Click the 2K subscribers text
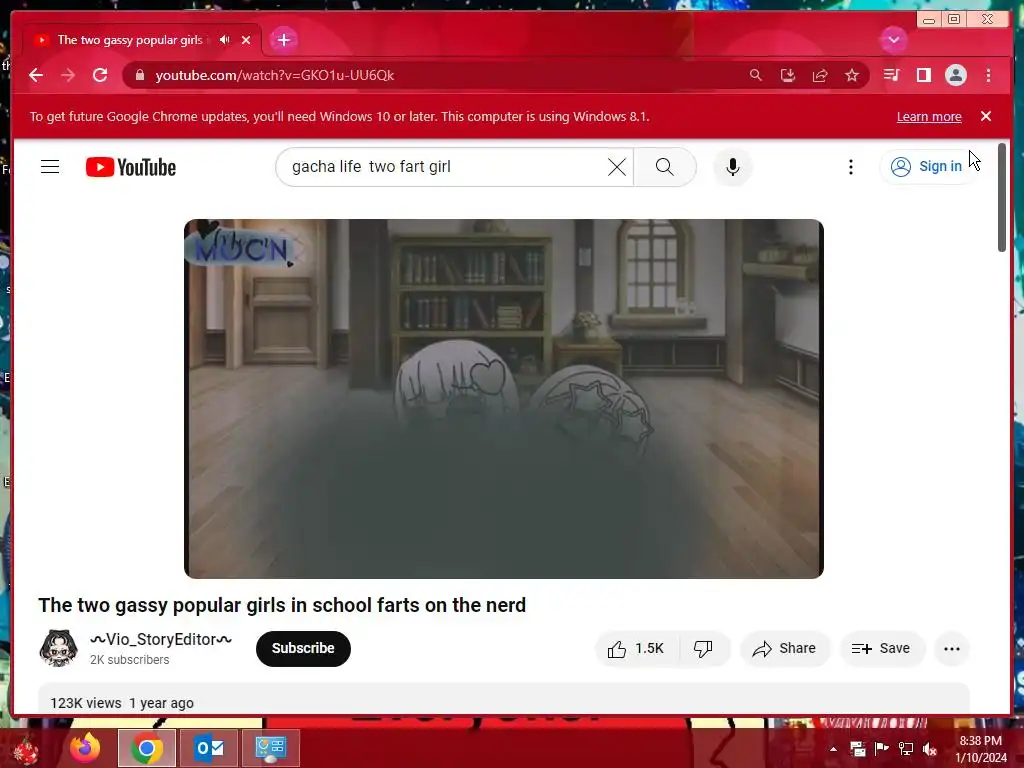 (129, 660)
